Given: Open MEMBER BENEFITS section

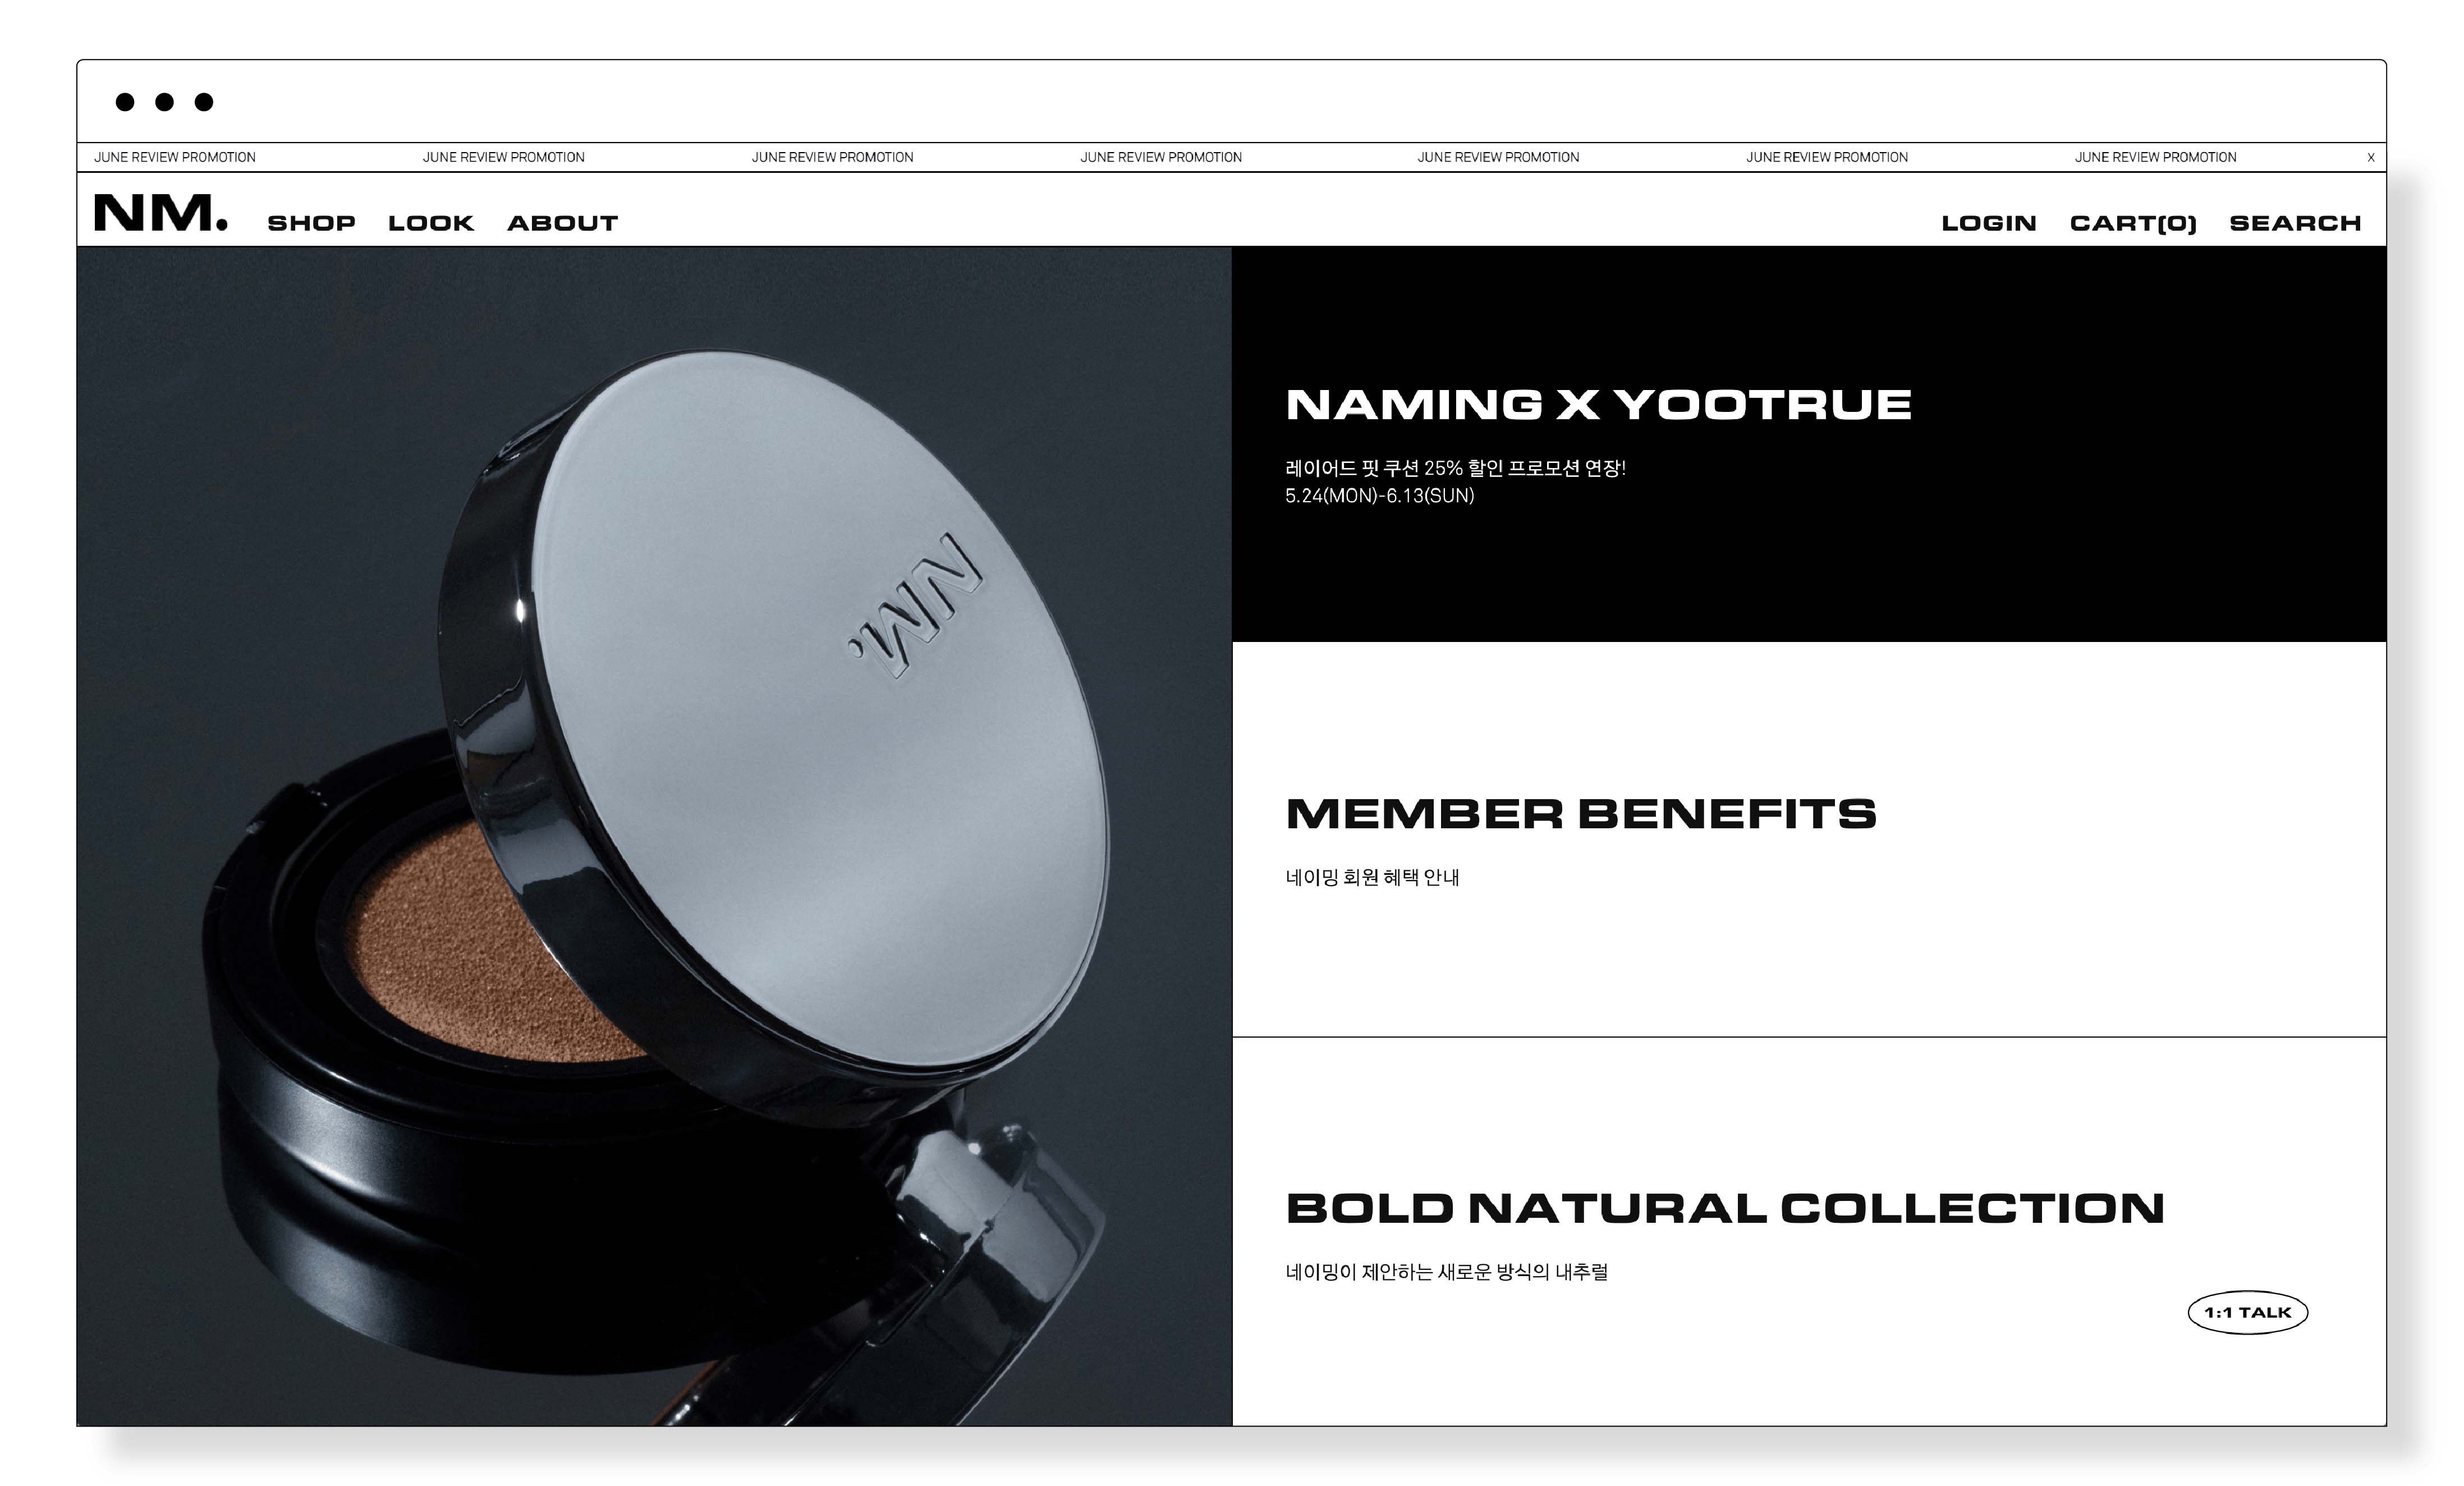Looking at the screenshot, I should pos(1809,839).
